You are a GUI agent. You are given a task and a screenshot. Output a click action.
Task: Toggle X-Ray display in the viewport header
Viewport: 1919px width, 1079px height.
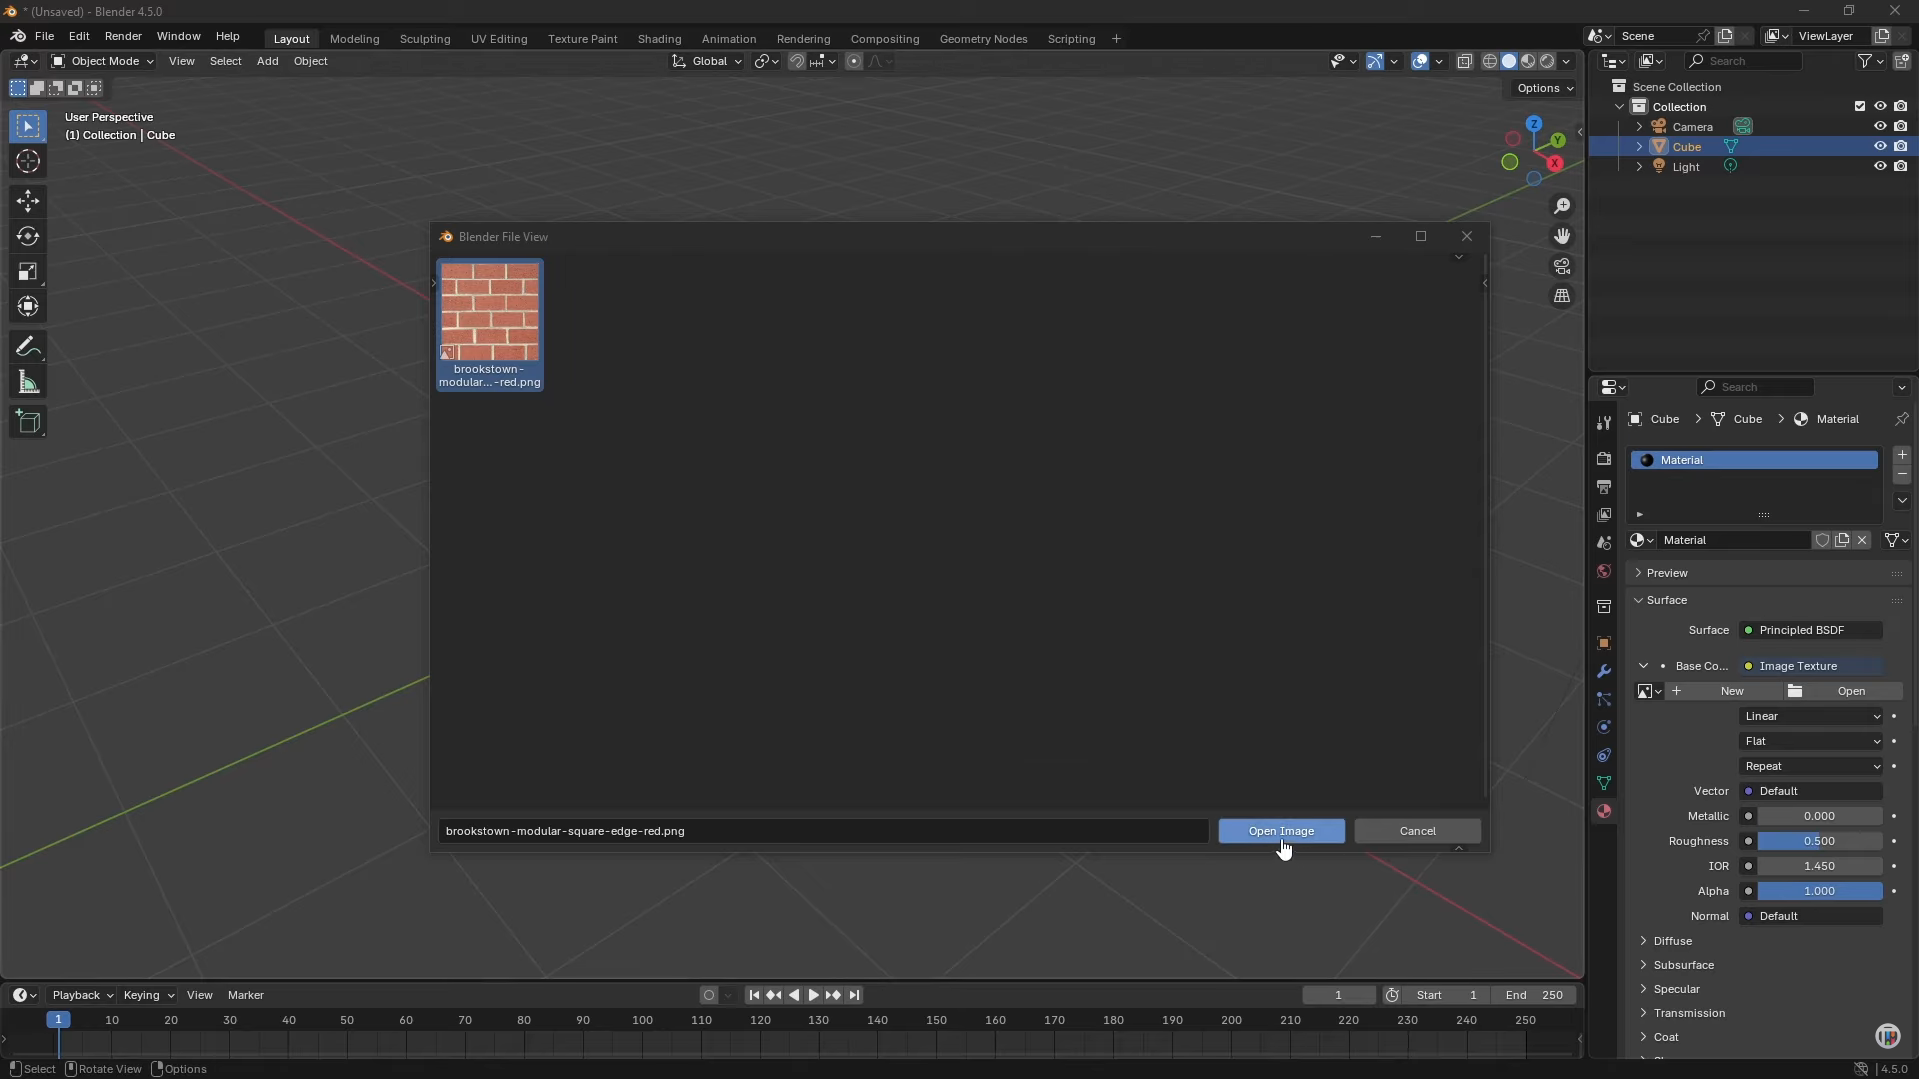click(1465, 61)
